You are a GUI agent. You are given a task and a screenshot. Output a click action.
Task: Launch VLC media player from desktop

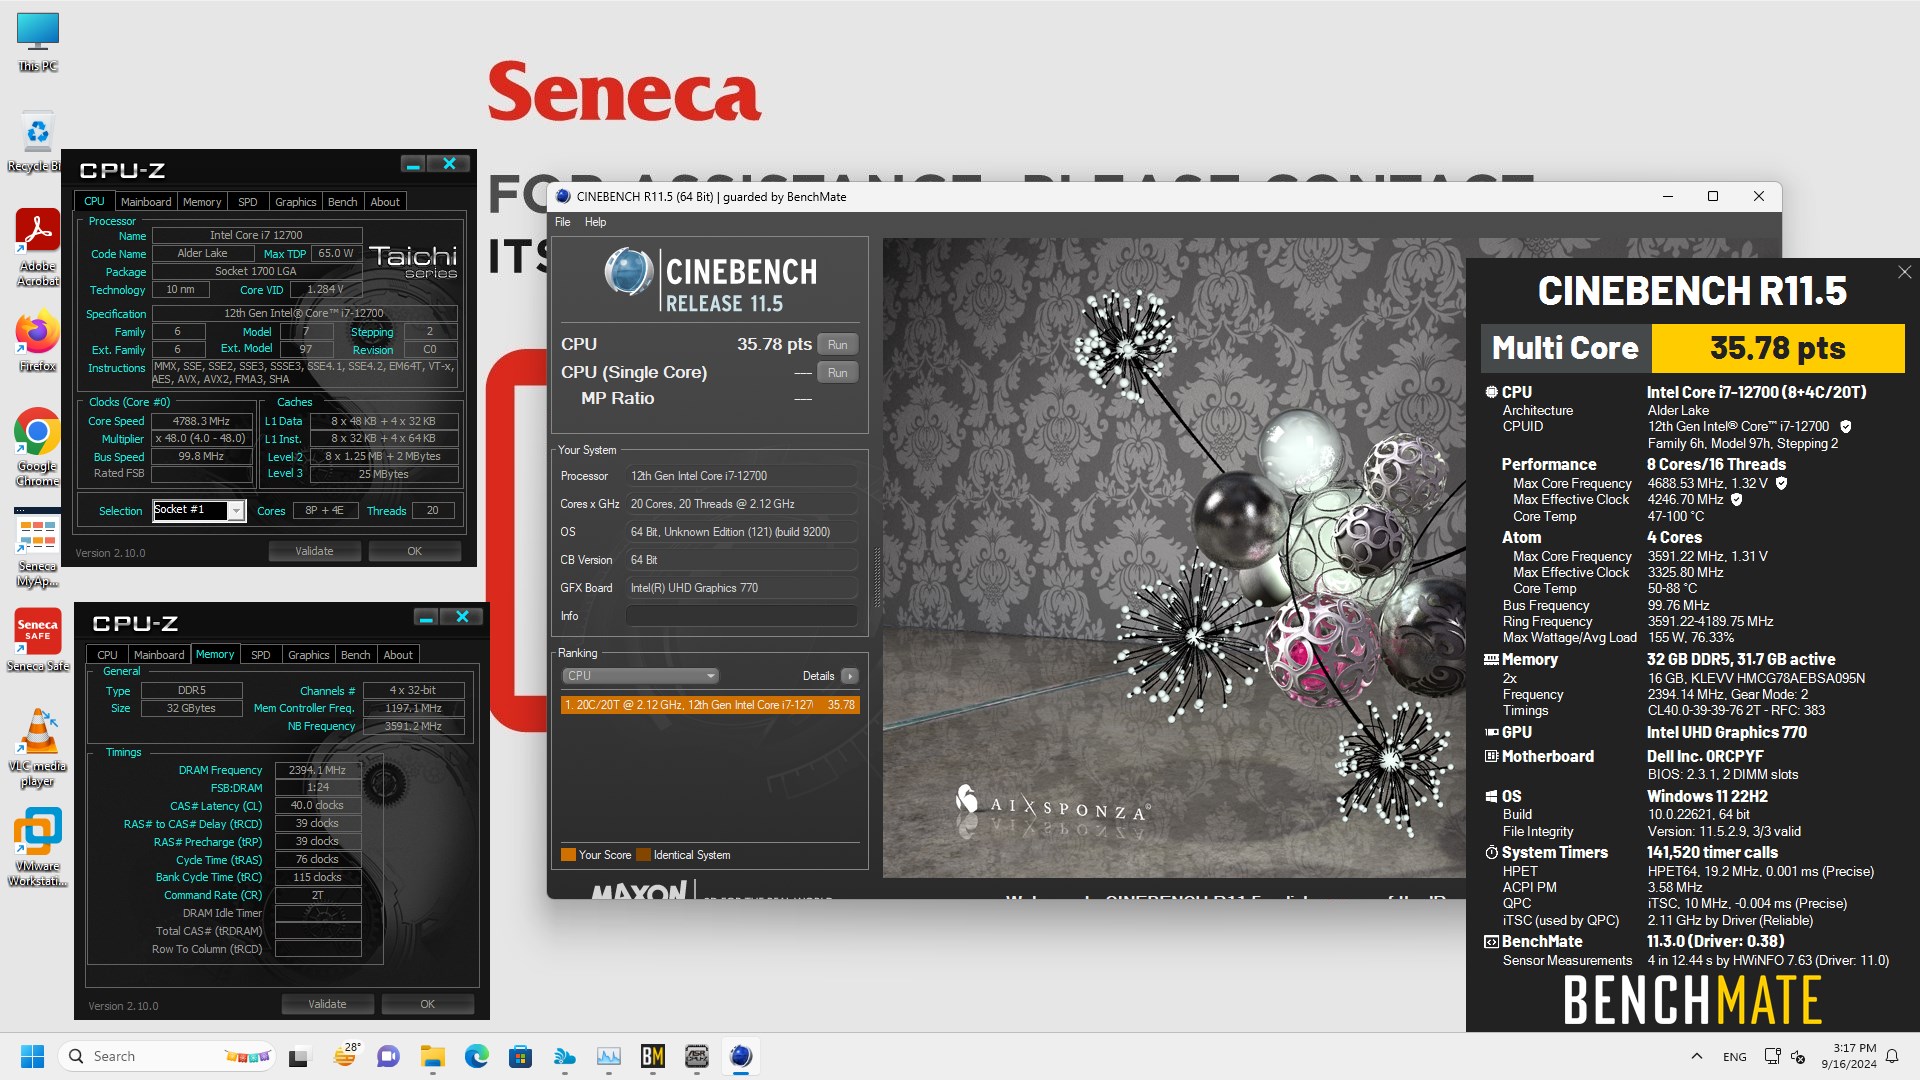point(37,748)
